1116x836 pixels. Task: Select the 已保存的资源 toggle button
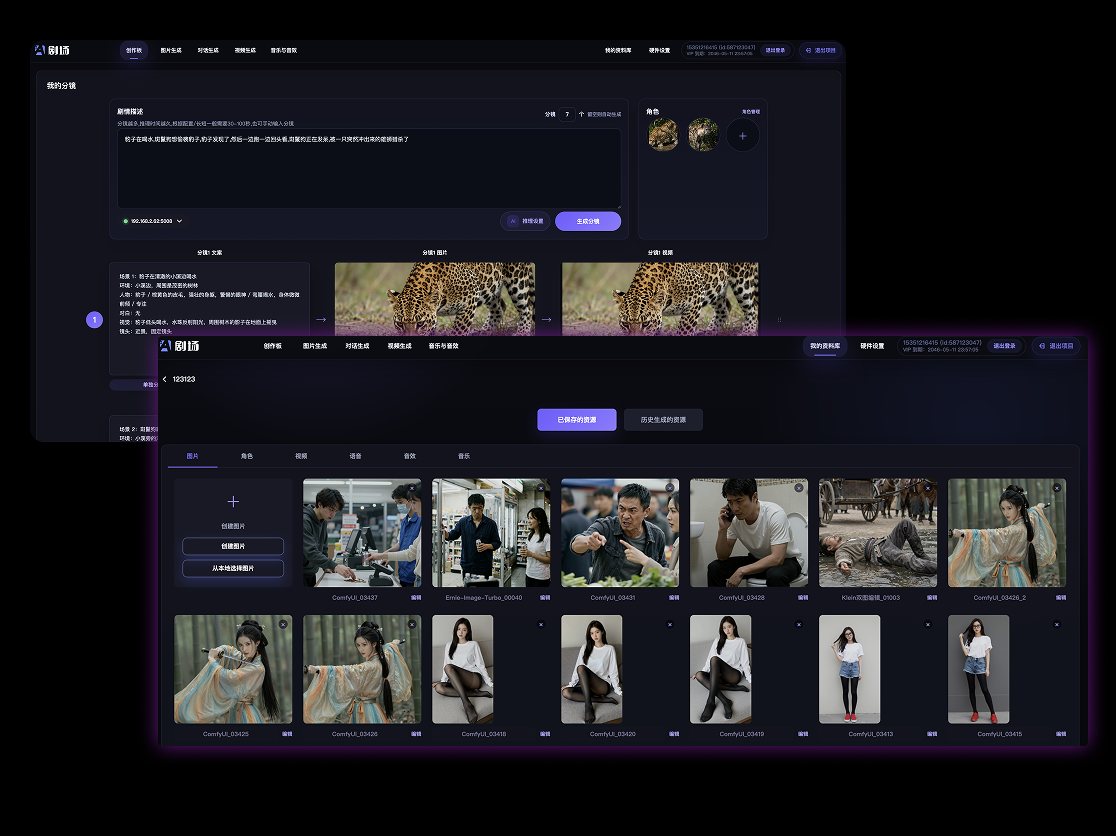click(x=577, y=420)
